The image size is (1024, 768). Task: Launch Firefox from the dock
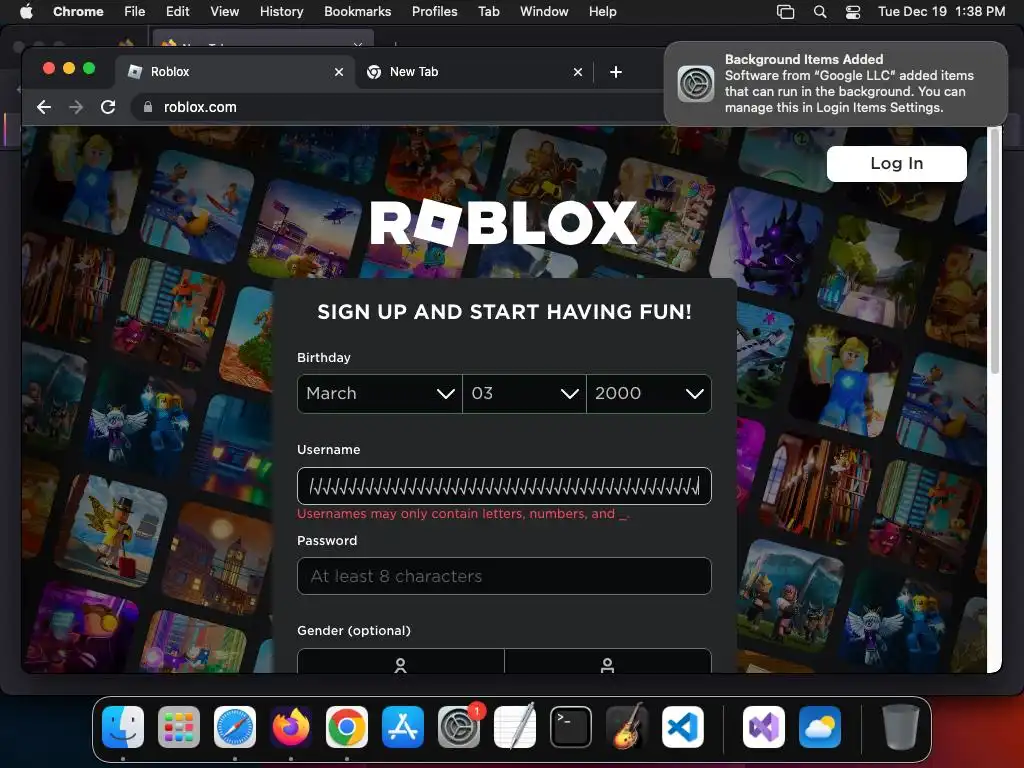291,727
